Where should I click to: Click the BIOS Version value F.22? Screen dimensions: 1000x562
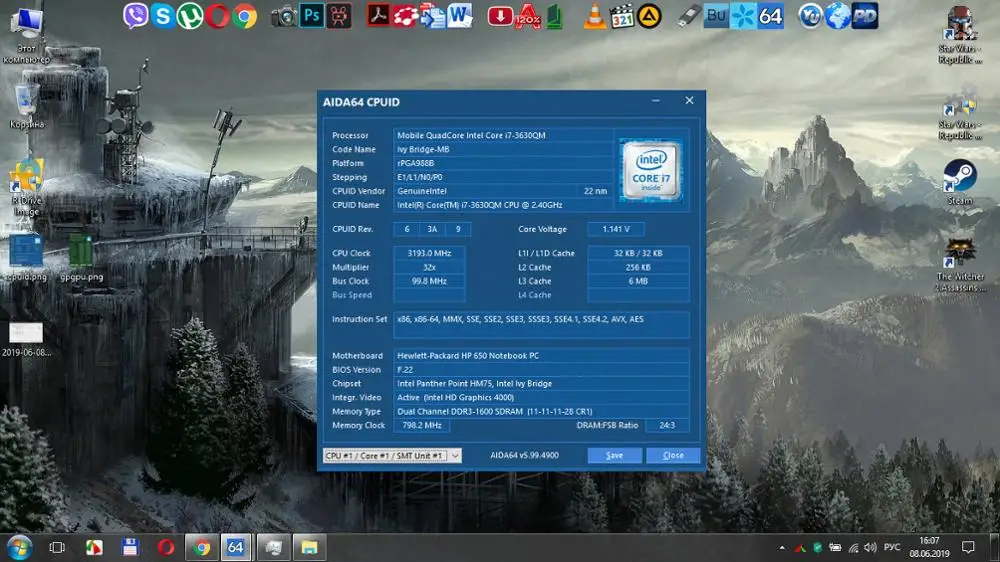(405, 370)
